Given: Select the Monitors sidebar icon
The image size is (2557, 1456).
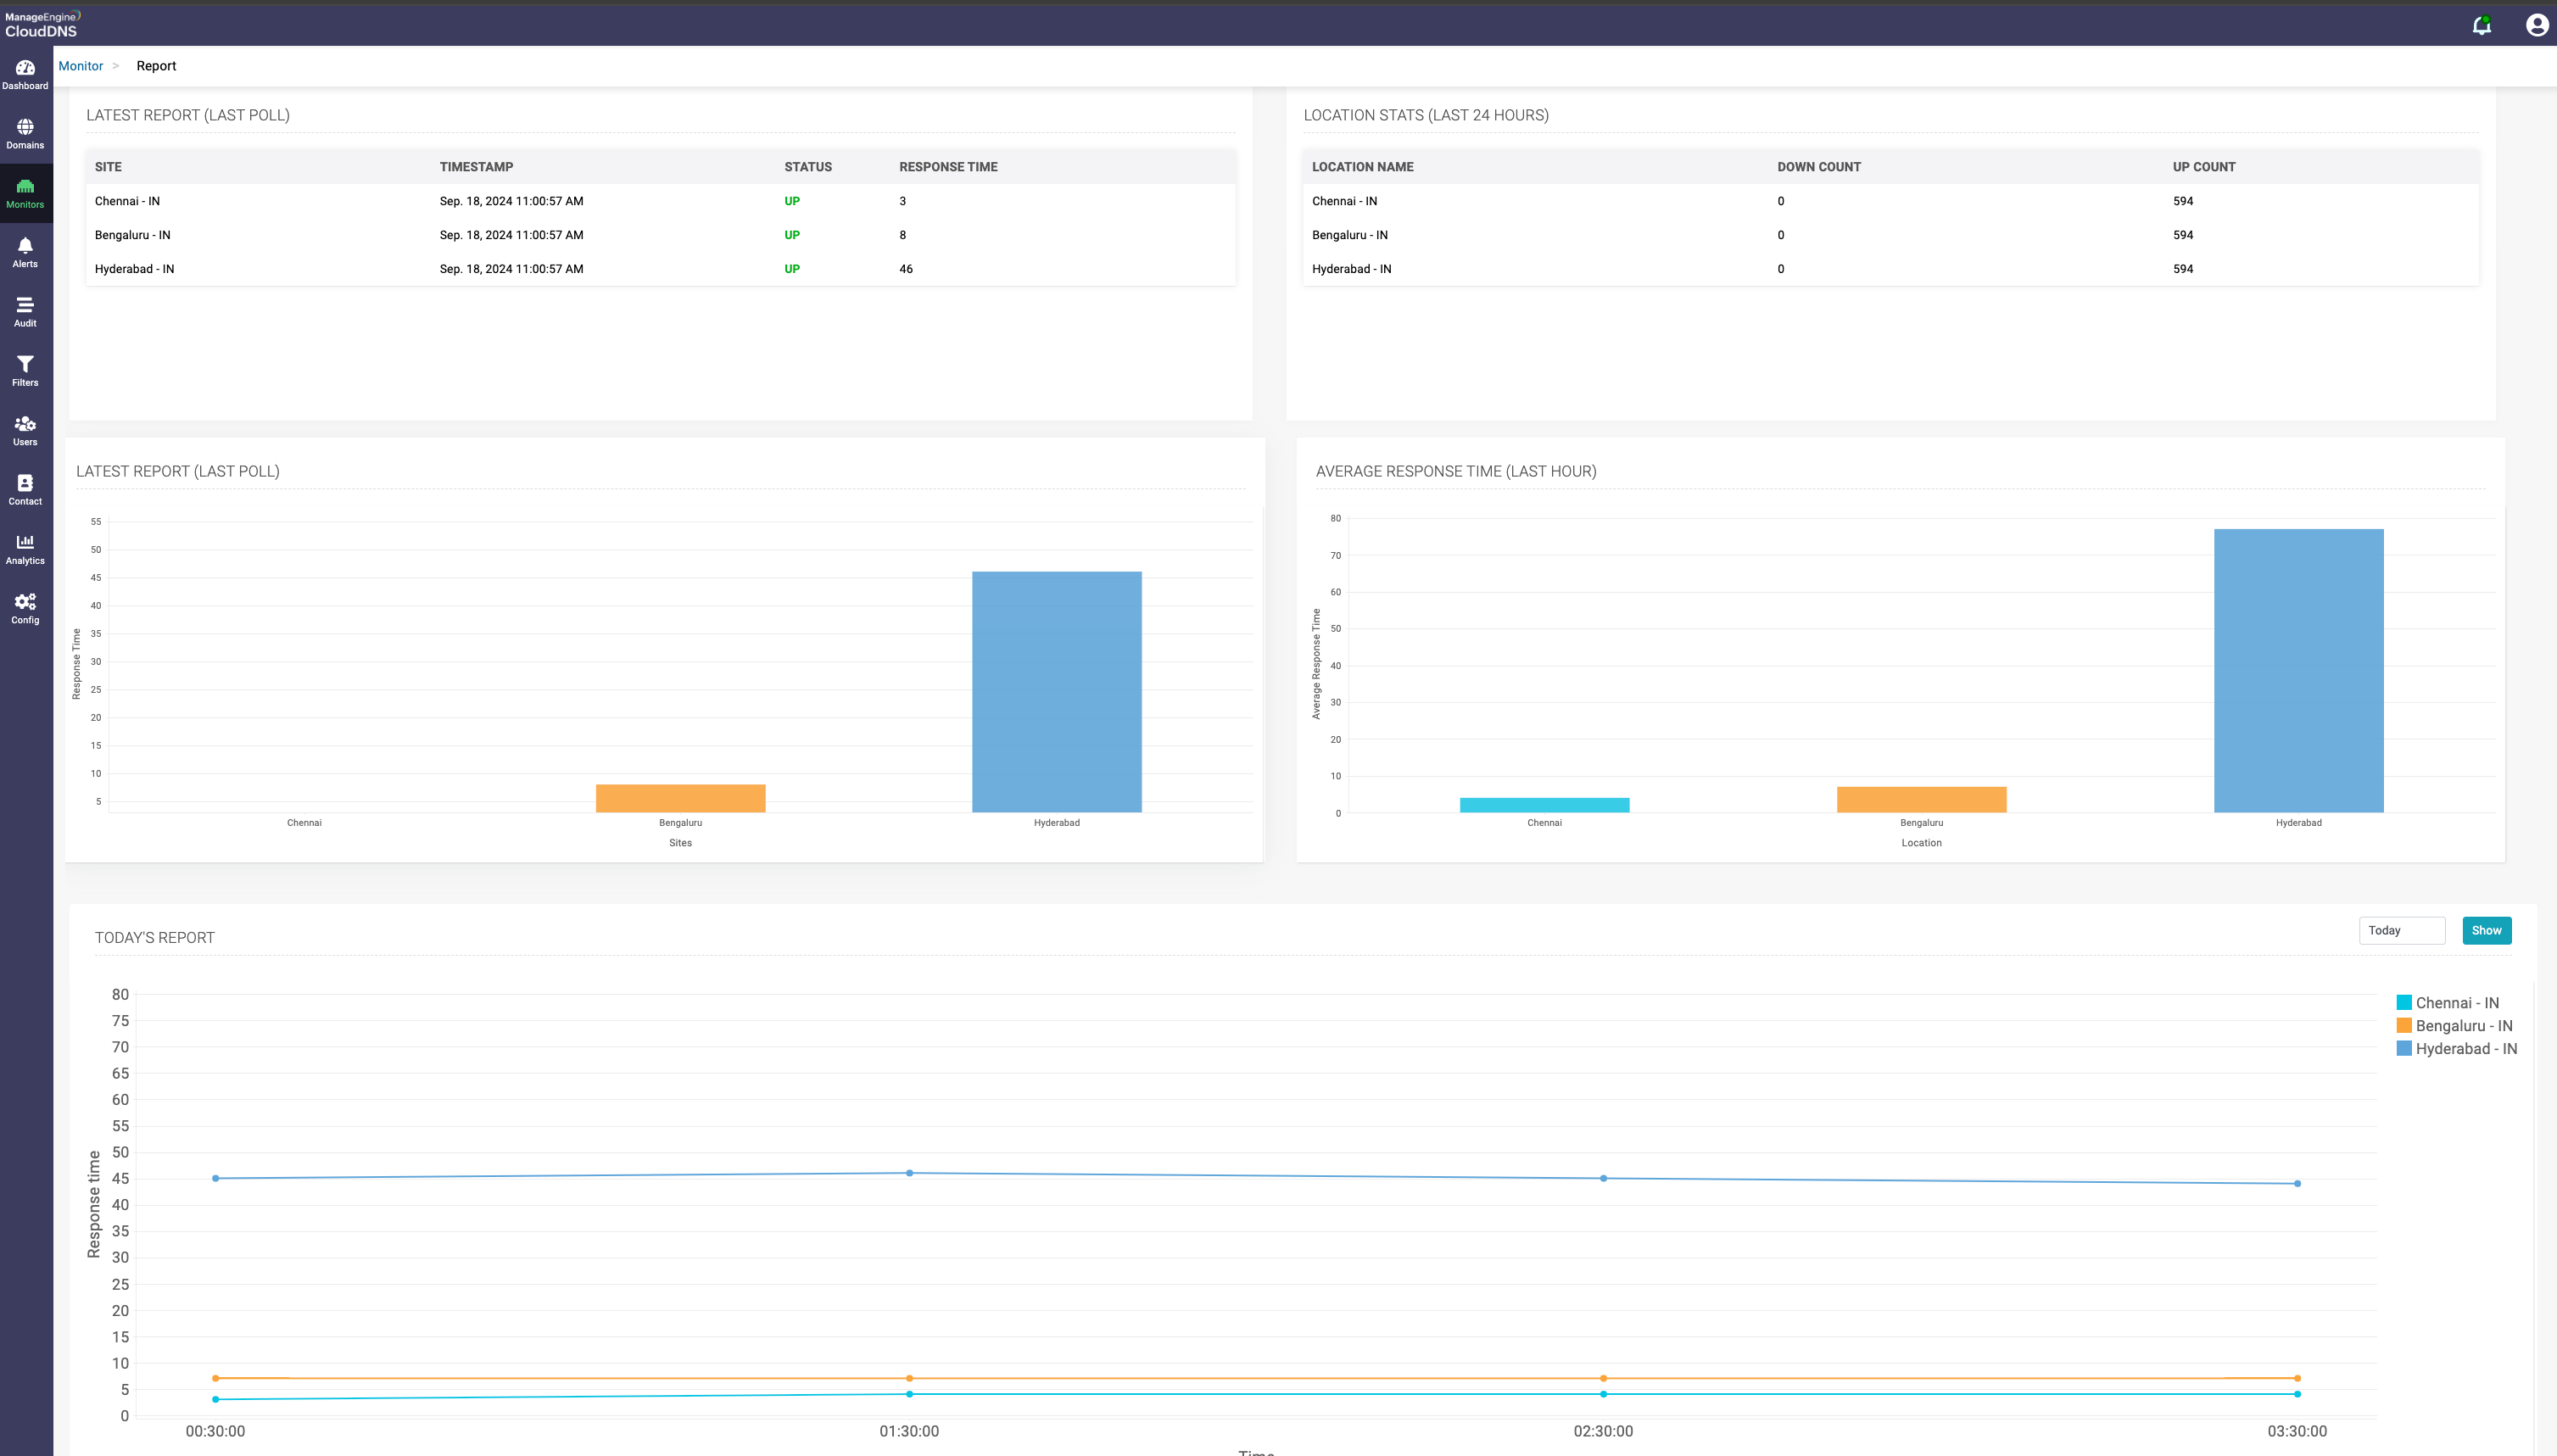Looking at the screenshot, I should click(25, 193).
